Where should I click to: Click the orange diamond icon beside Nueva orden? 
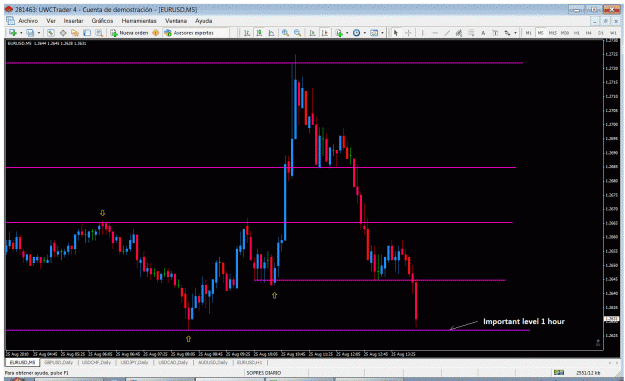click(155, 33)
